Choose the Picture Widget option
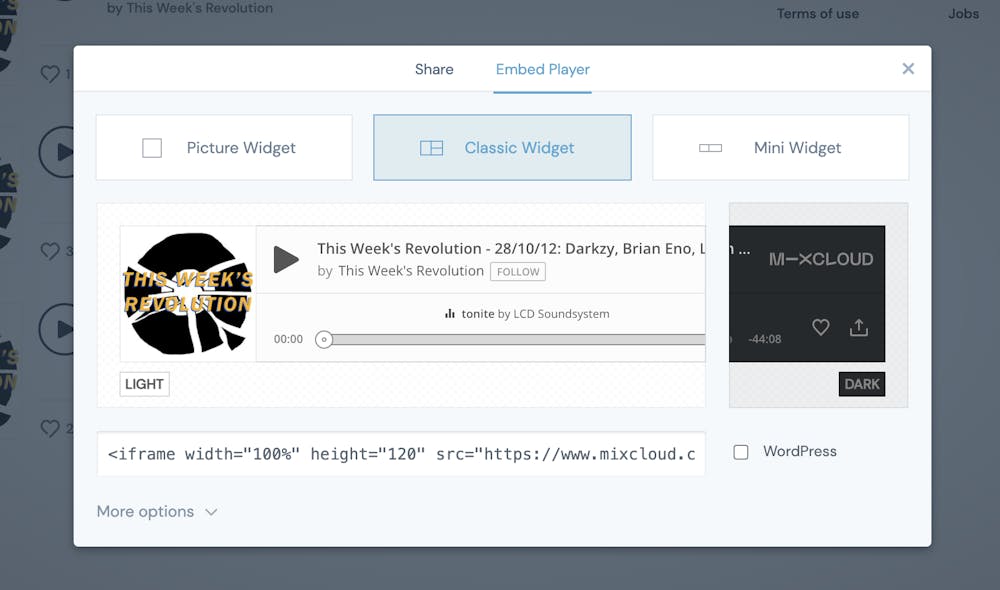Viewport: 1000px width, 590px height. [x=224, y=147]
